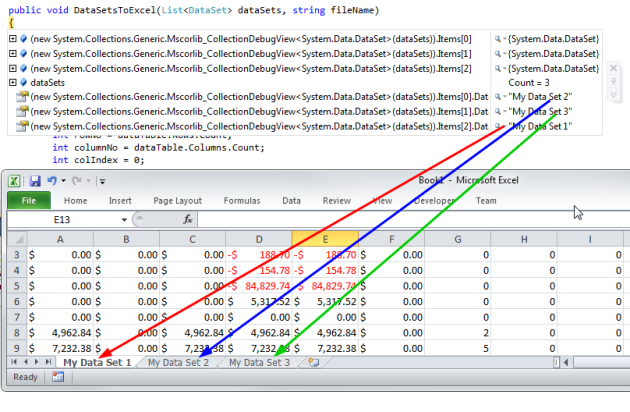Open visualizer magnifier for Items[1] DataSet value
Image resolution: width=630 pixels, height=412 pixels.
tap(497, 53)
